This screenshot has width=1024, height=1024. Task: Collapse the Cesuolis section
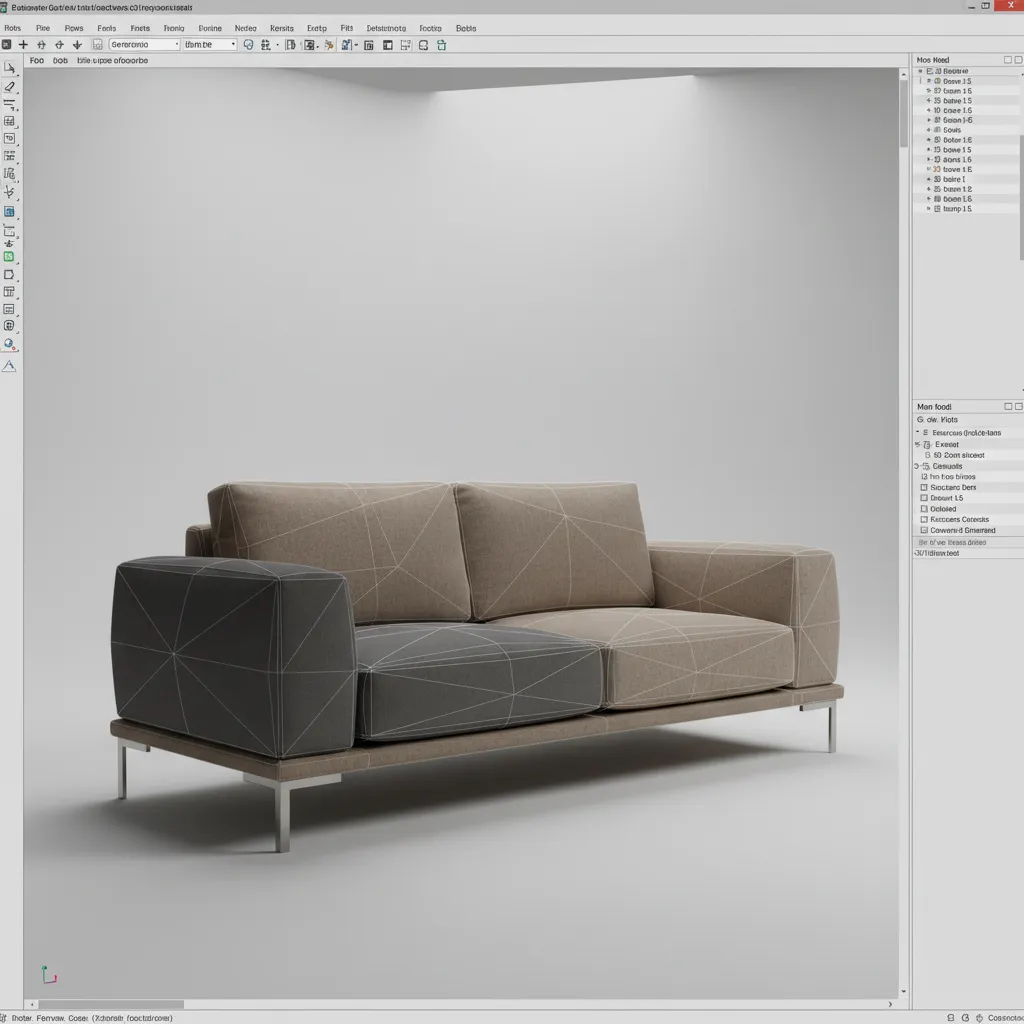(917, 466)
